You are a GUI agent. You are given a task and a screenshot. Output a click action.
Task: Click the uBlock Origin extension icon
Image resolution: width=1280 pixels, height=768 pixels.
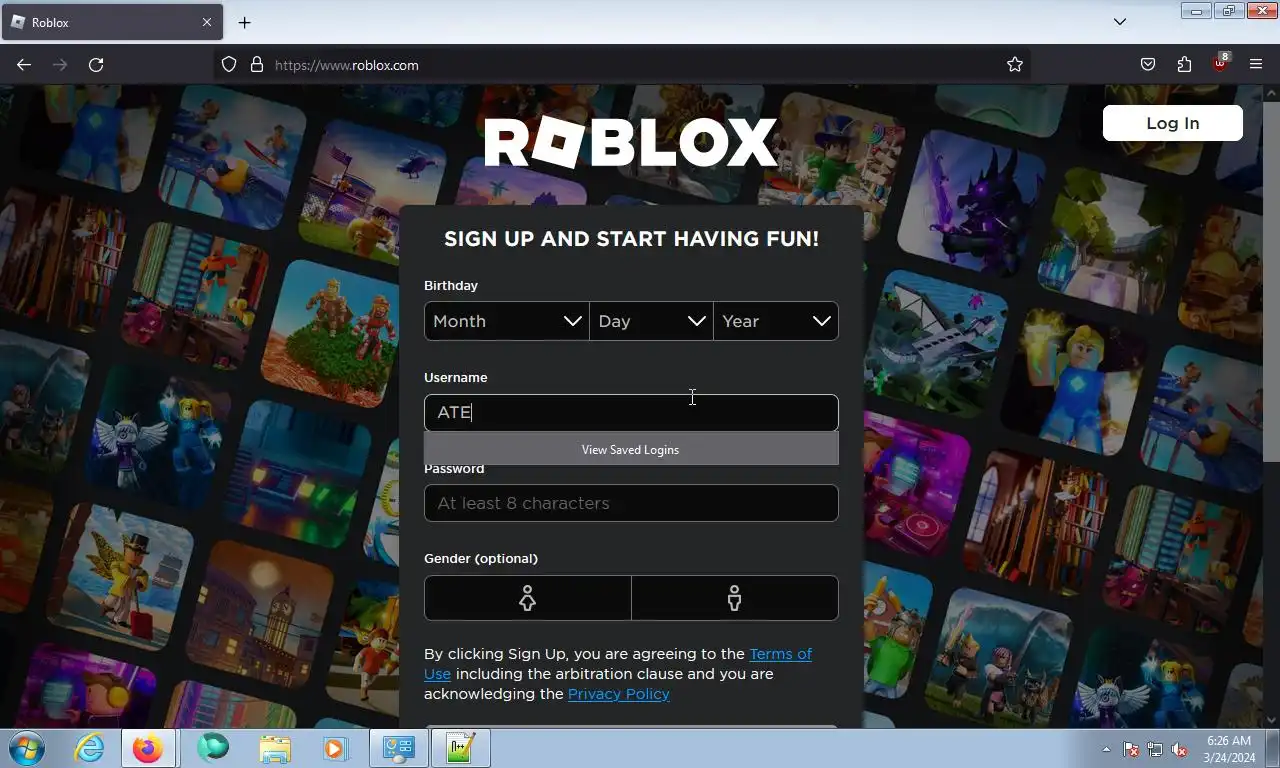[1220, 63]
